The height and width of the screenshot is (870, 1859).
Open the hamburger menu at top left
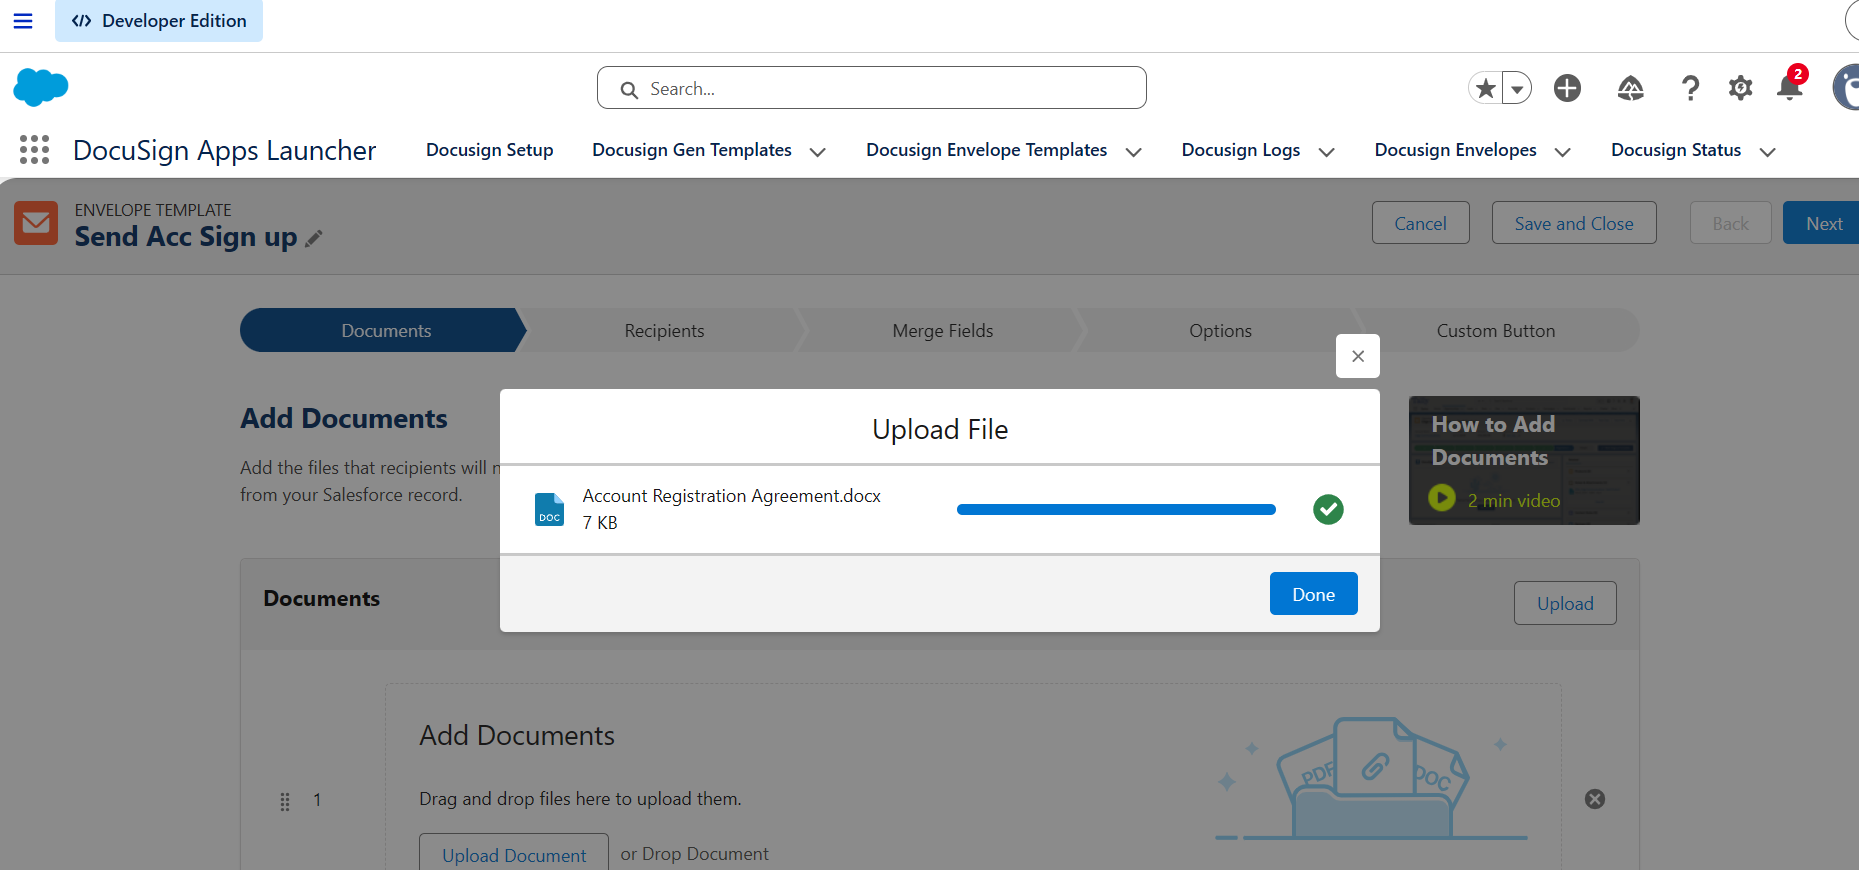(x=22, y=21)
